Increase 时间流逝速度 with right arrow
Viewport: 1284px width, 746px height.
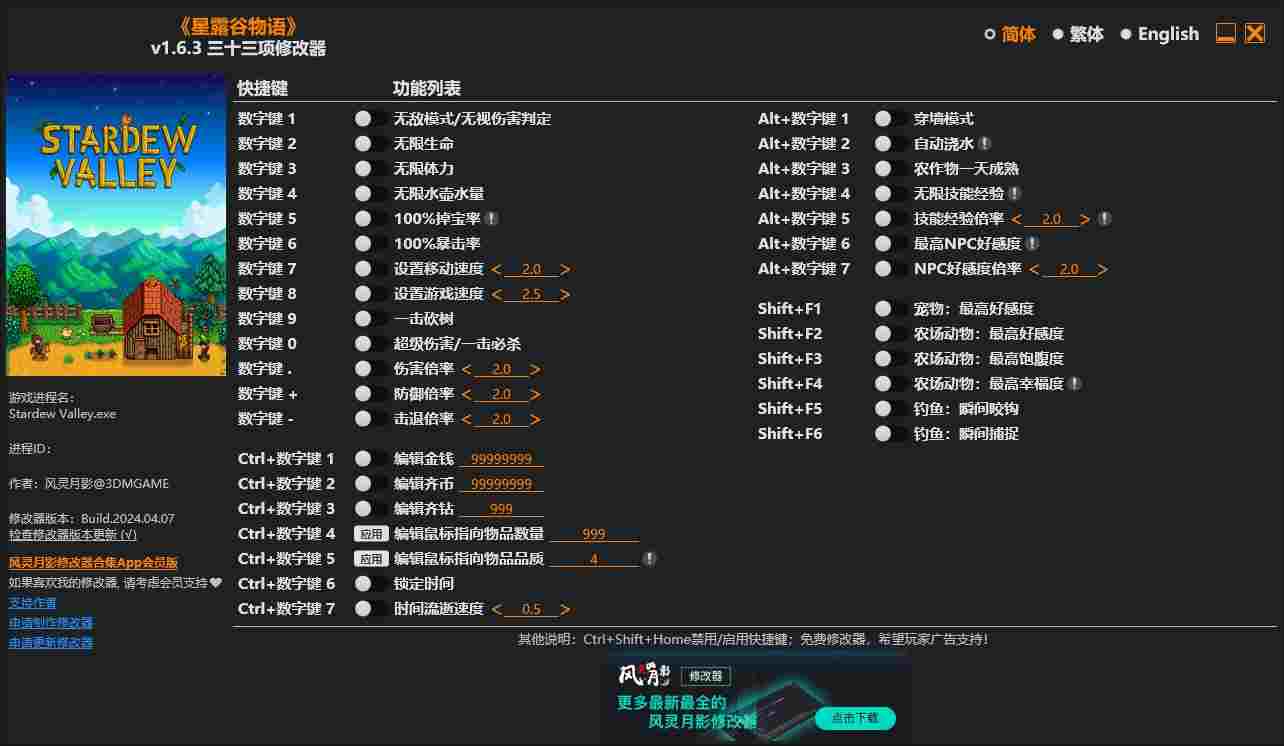coord(565,609)
